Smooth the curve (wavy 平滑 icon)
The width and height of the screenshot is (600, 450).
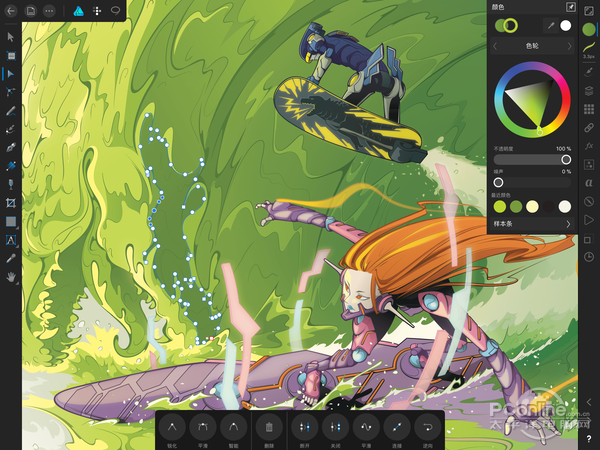pyautogui.click(x=366, y=427)
